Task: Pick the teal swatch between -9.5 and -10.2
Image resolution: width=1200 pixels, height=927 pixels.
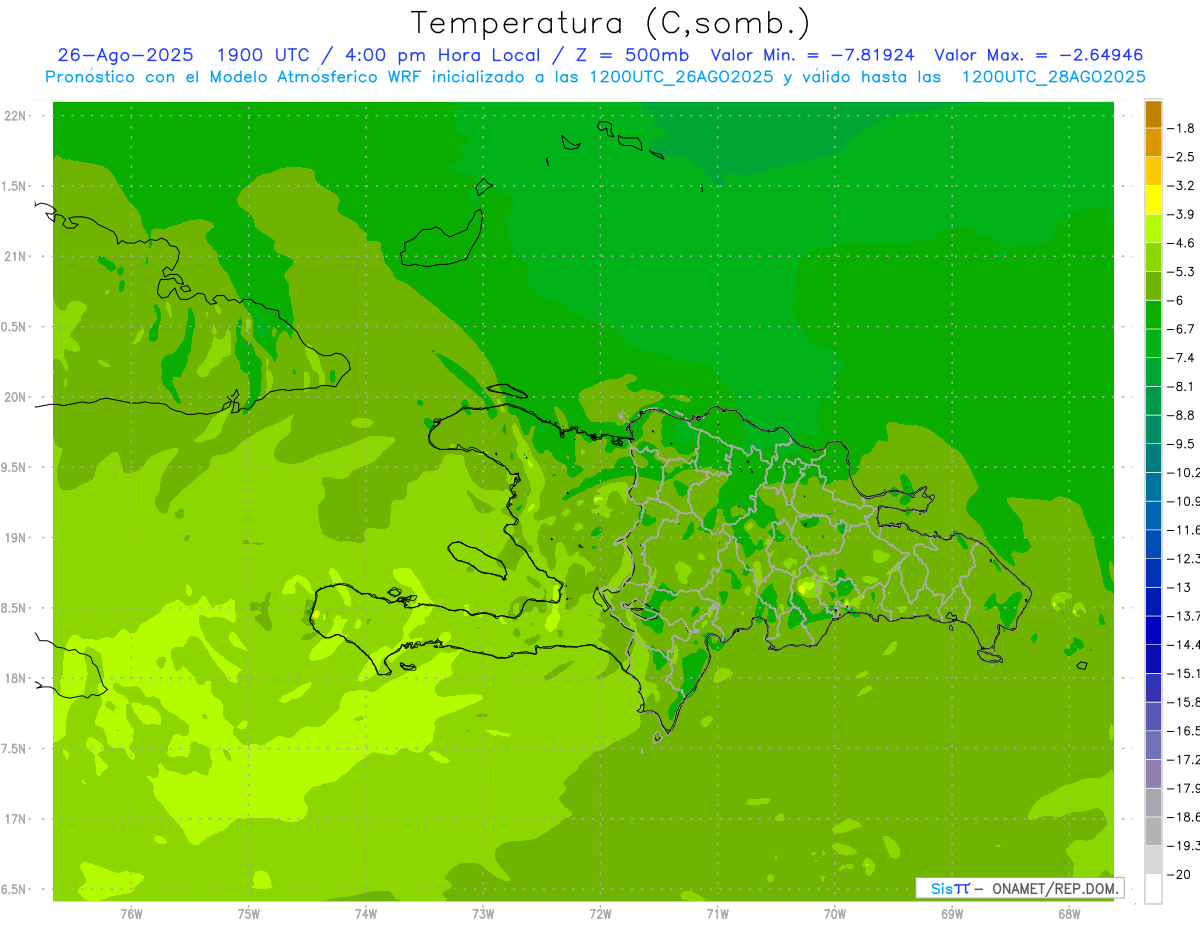Action: pos(1153,458)
